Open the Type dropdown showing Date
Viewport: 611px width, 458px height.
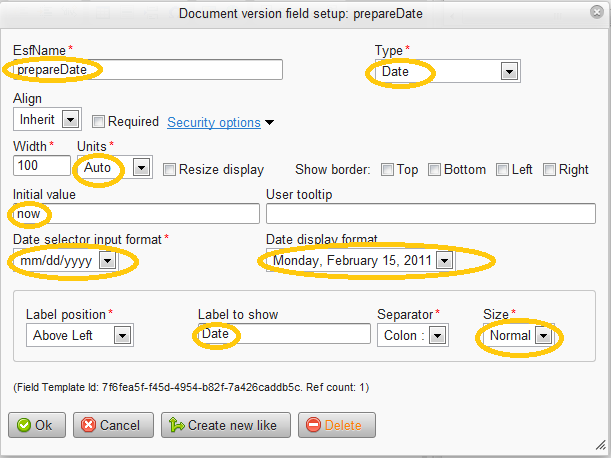pyautogui.click(x=448, y=71)
